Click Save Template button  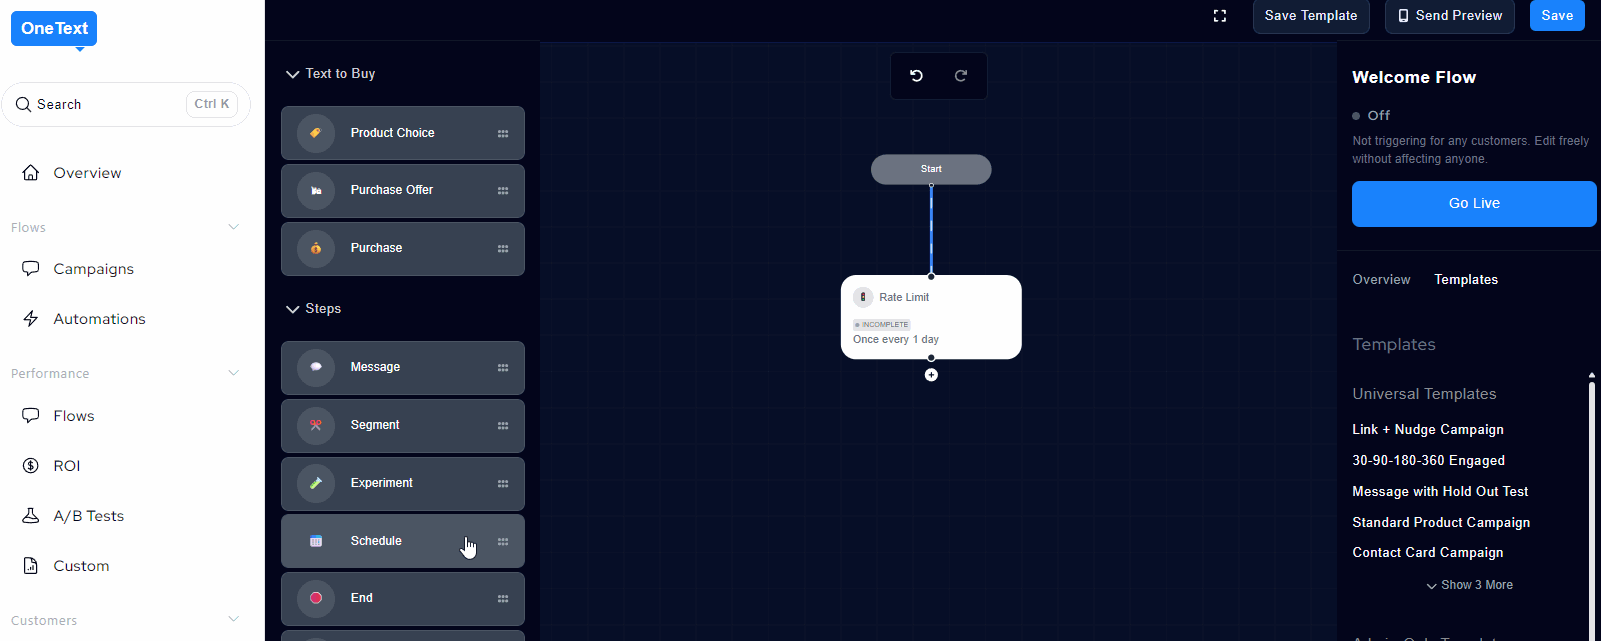[1311, 16]
